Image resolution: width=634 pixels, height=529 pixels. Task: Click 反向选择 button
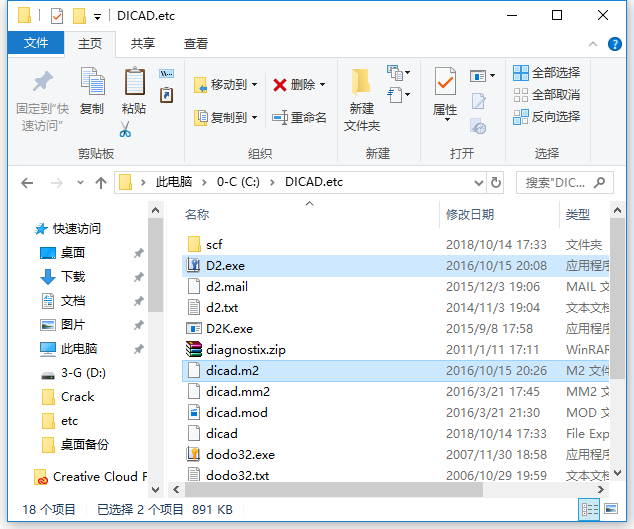pyautogui.click(x=547, y=117)
